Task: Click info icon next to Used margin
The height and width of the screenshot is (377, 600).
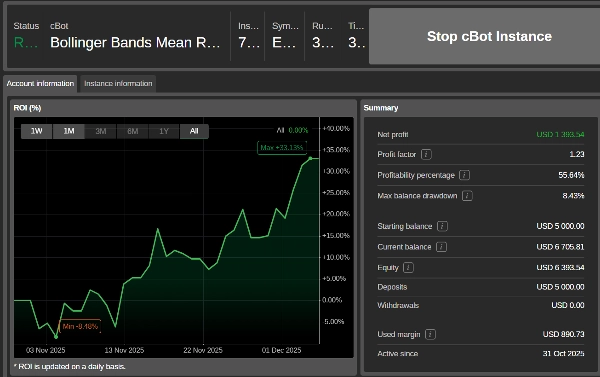Action: pyautogui.click(x=430, y=334)
